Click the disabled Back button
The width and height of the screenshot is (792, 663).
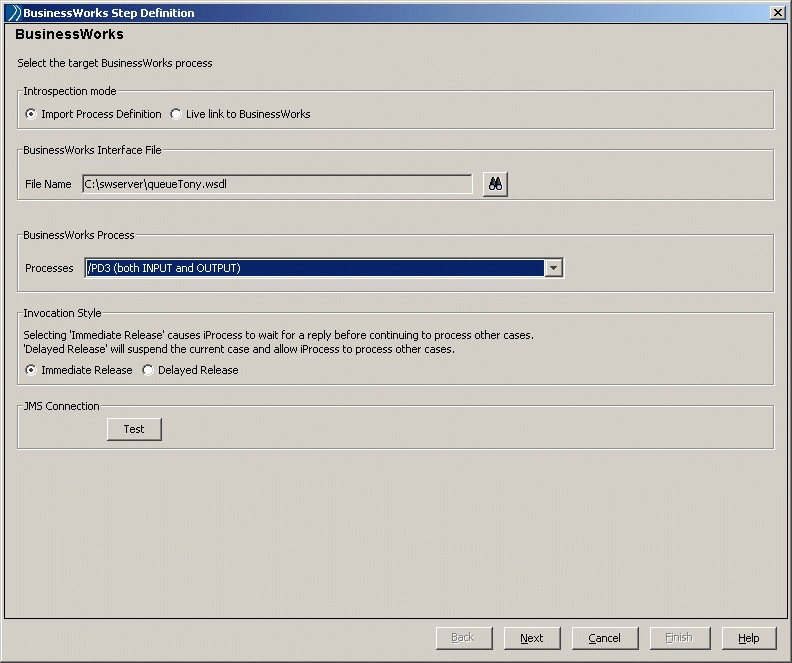[464, 638]
